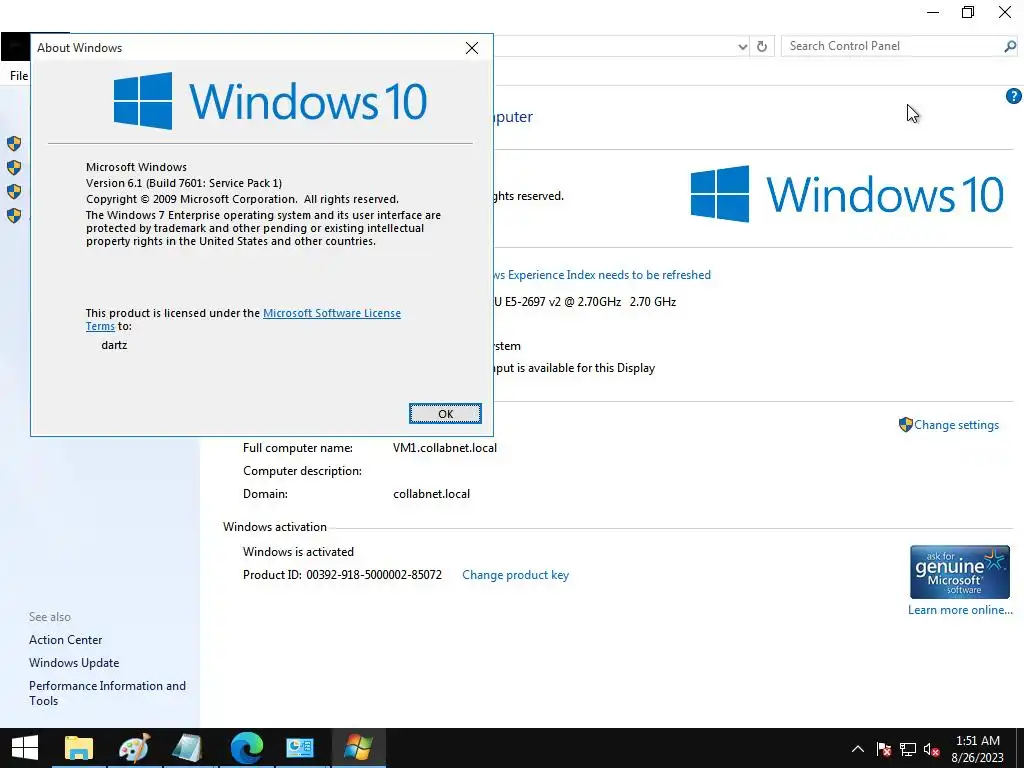Viewport: 1024px width, 768px height.
Task: Select the VM1.collabnet.local computer name text
Action: click(x=445, y=448)
